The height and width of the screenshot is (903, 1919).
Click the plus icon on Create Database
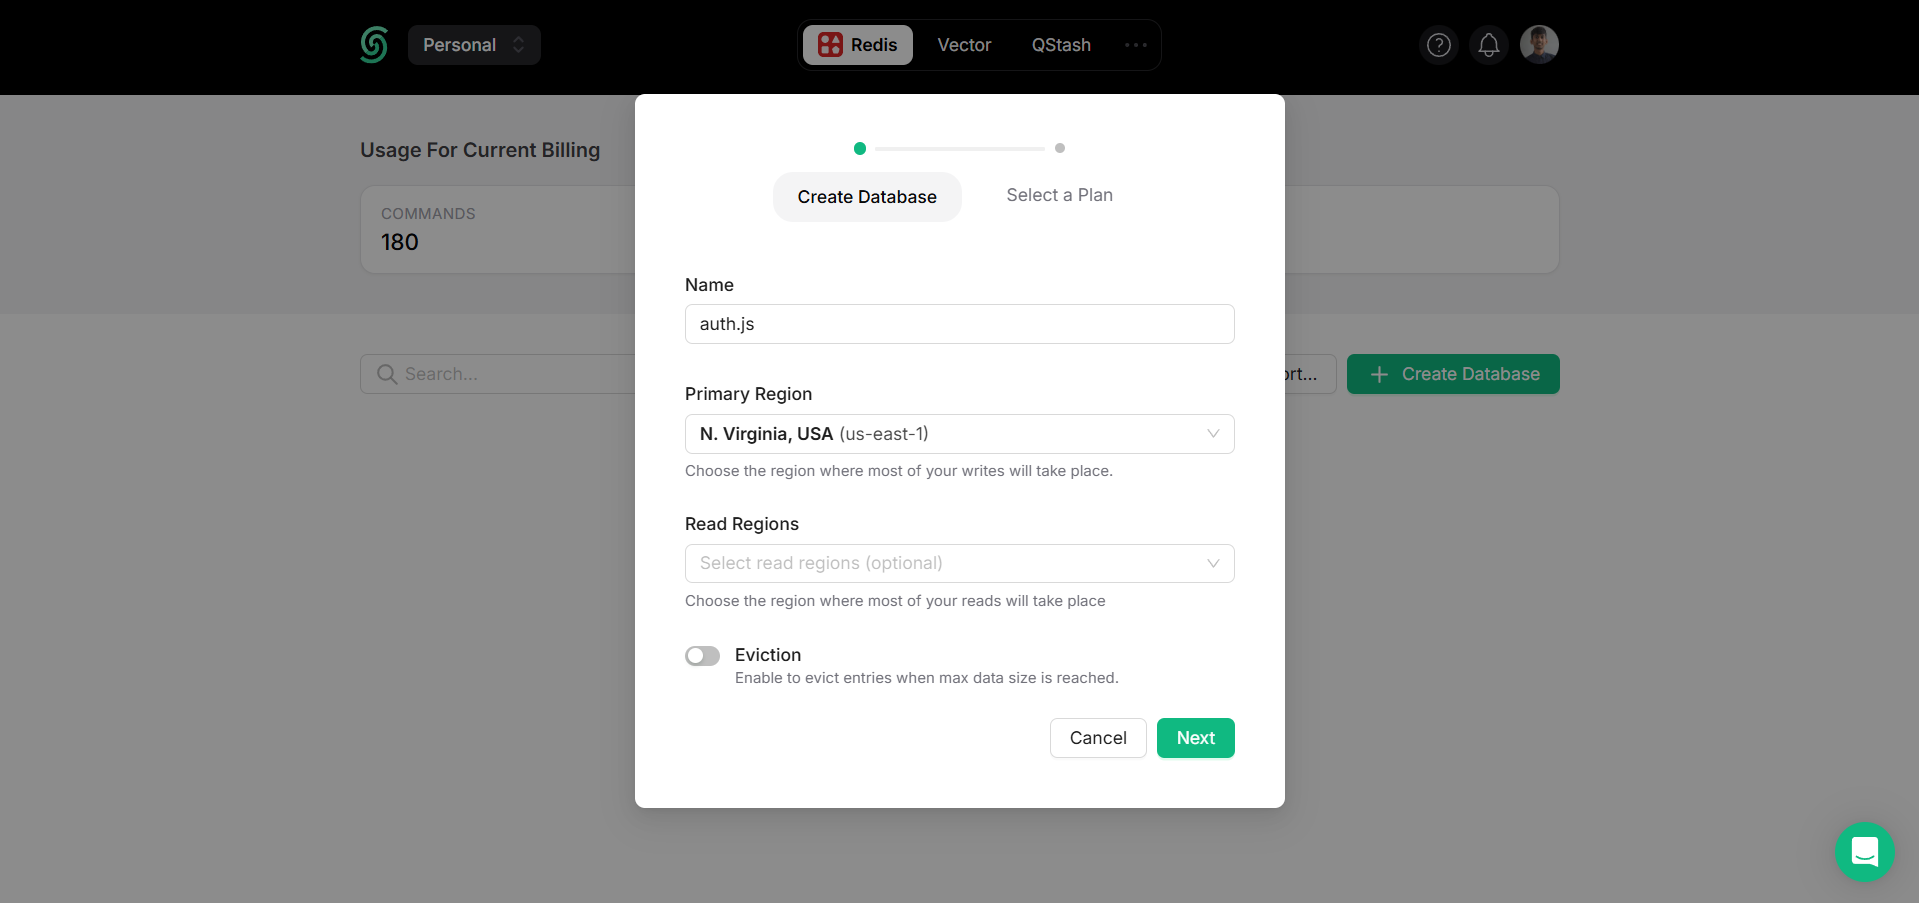coord(1378,374)
